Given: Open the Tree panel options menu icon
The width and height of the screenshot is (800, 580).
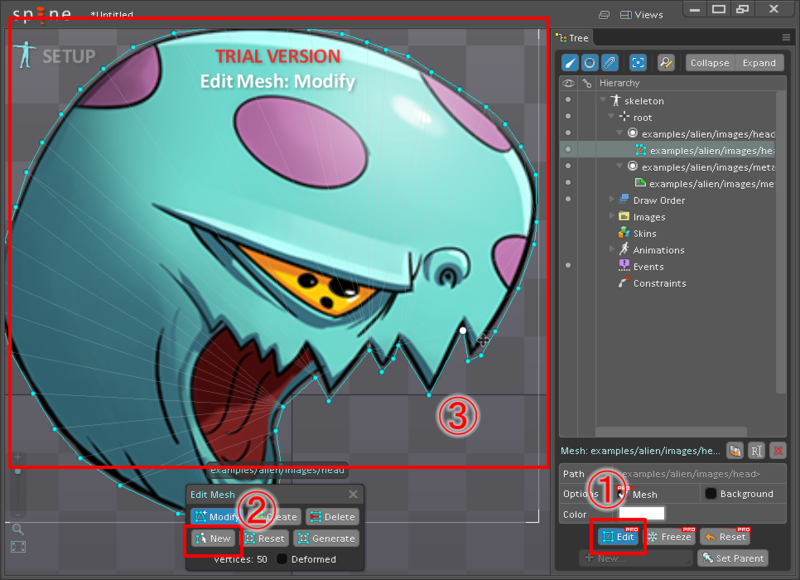Looking at the screenshot, I should point(786,37).
